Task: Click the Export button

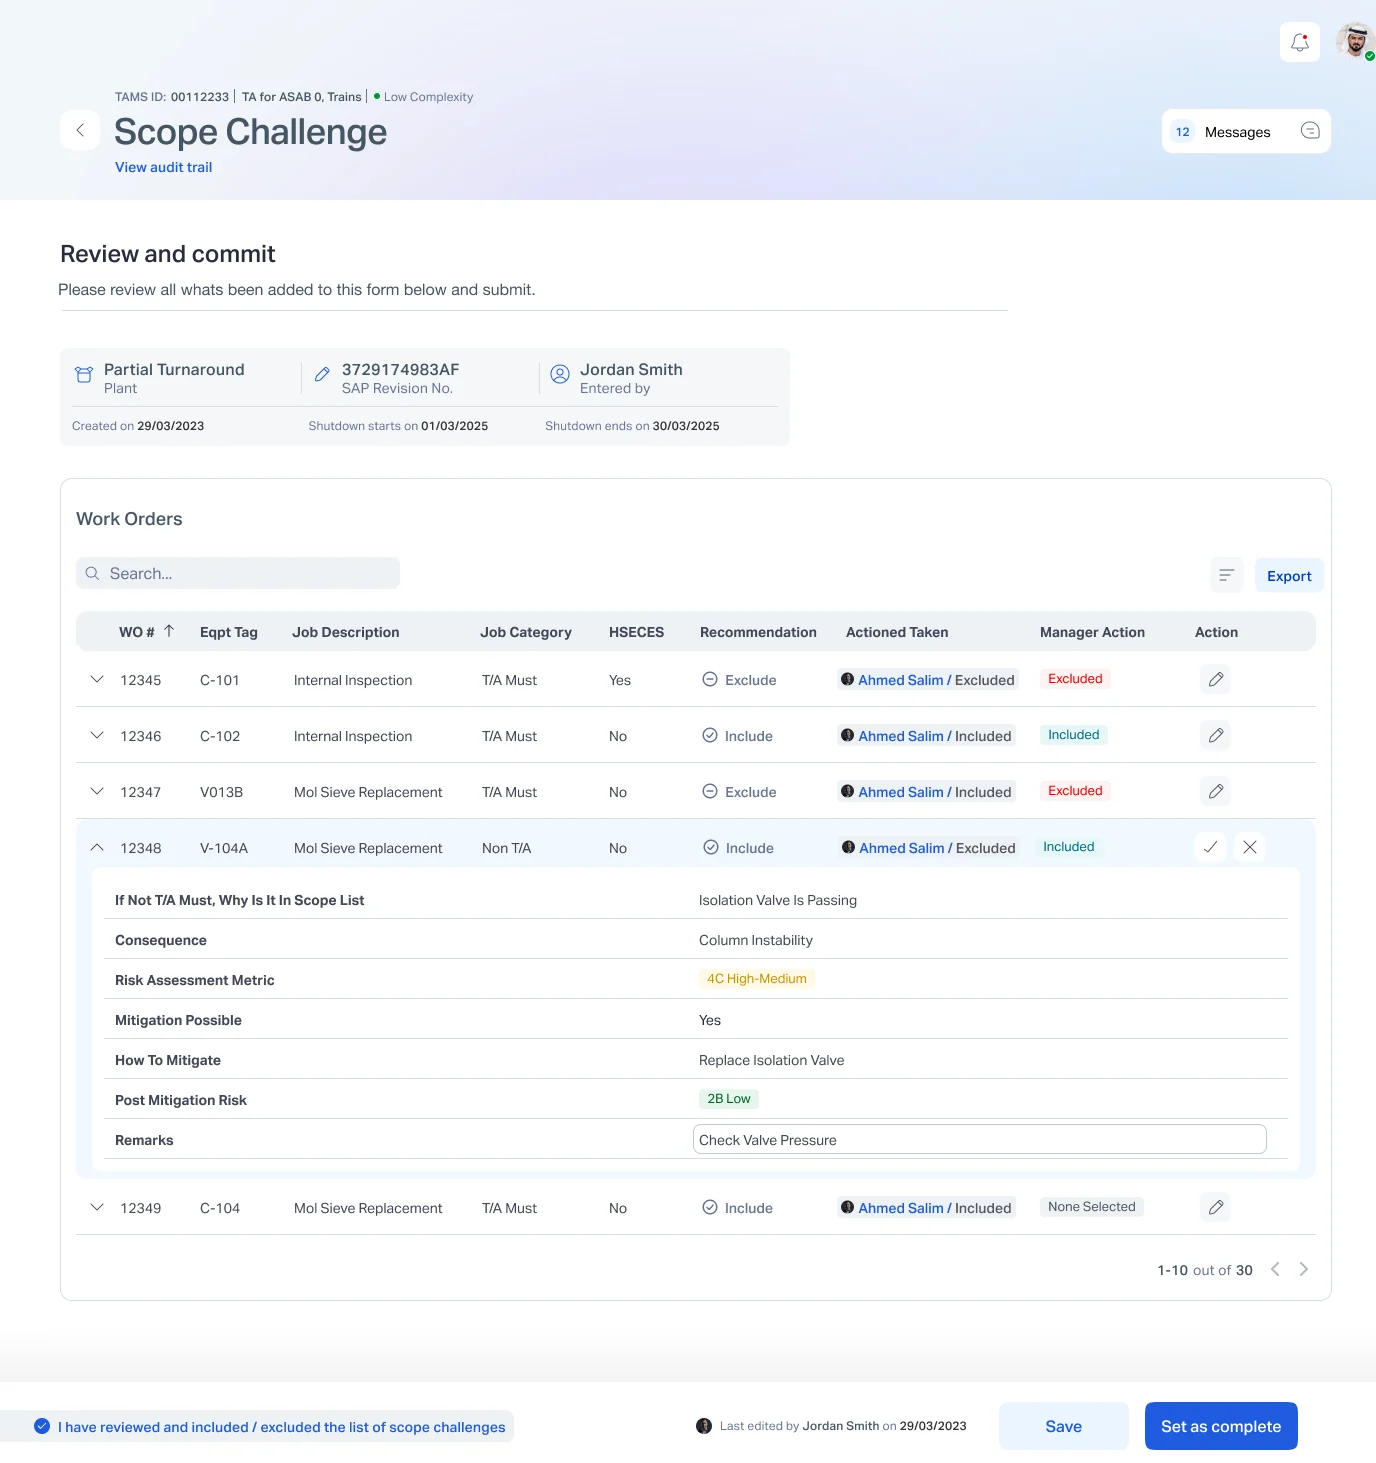Action: 1289,575
